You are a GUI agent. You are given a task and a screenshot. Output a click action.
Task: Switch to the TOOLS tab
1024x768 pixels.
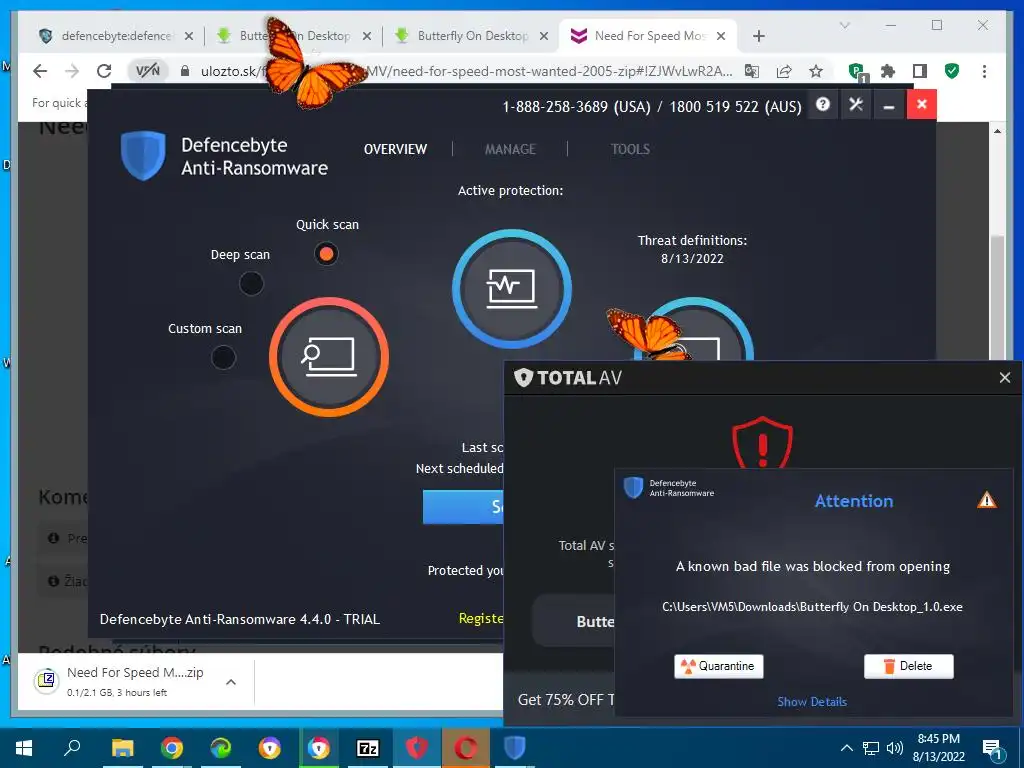(630, 150)
